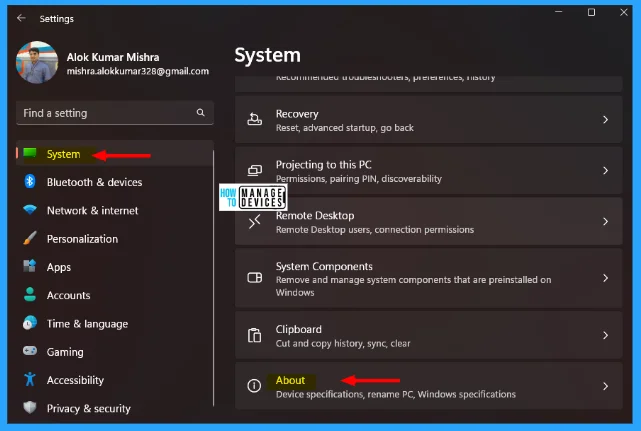Expand System Components chevron
This screenshot has width=641, height=431.
point(605,278)
